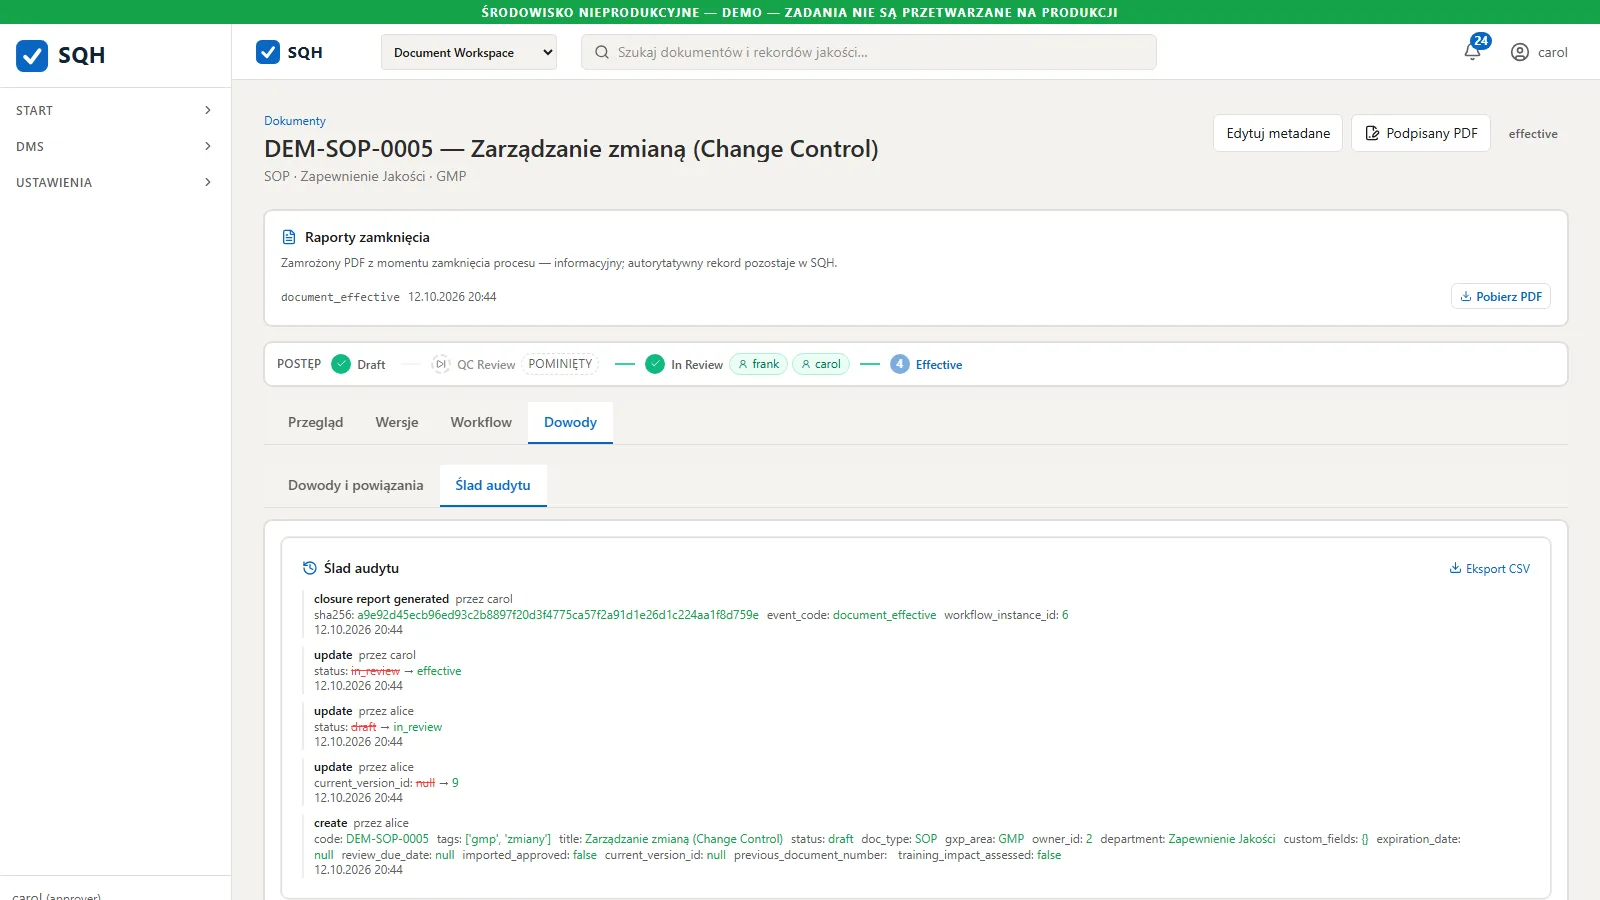Image resolution: width=1600 pixels, height=900 pixels.
Task: Click the Zapewnienie Jakości department value
Action: click(x=1222, y=839)
